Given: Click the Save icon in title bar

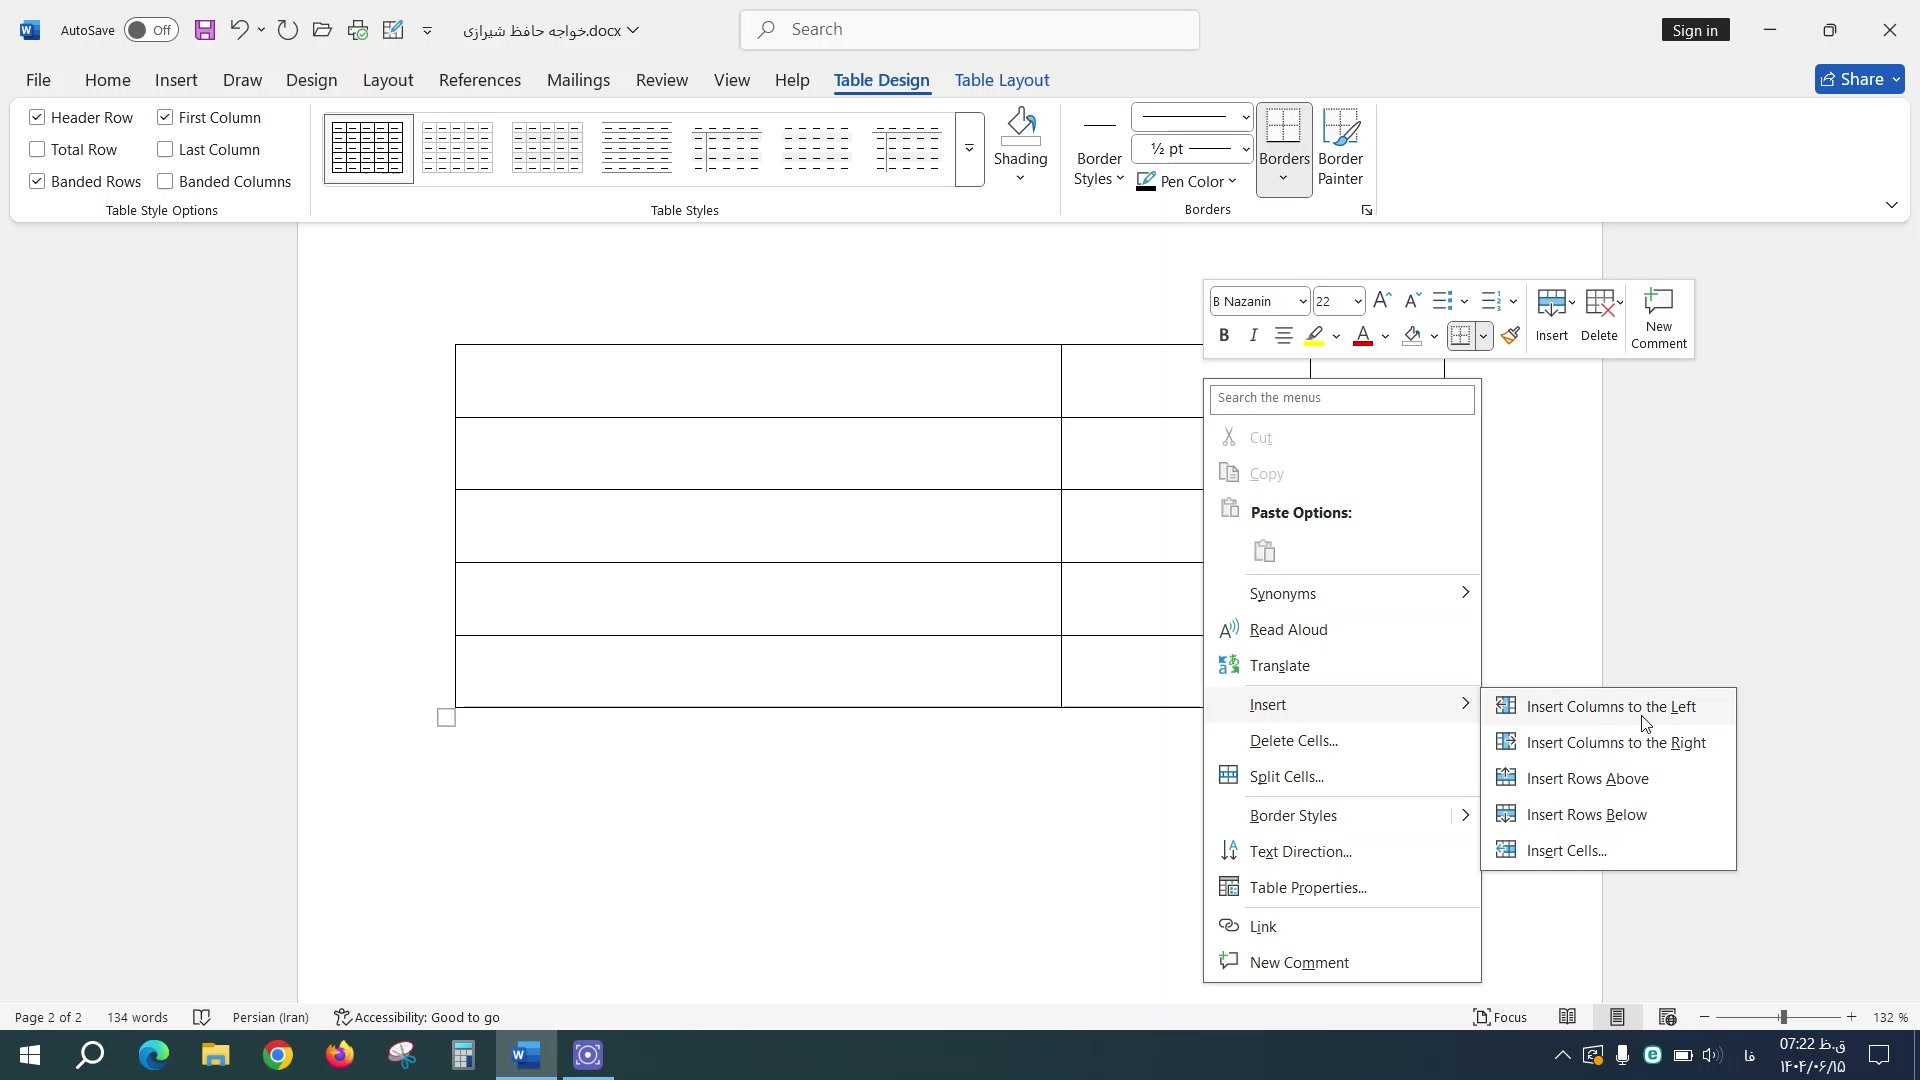Looking at the screenshot, I should click(204, 30).
